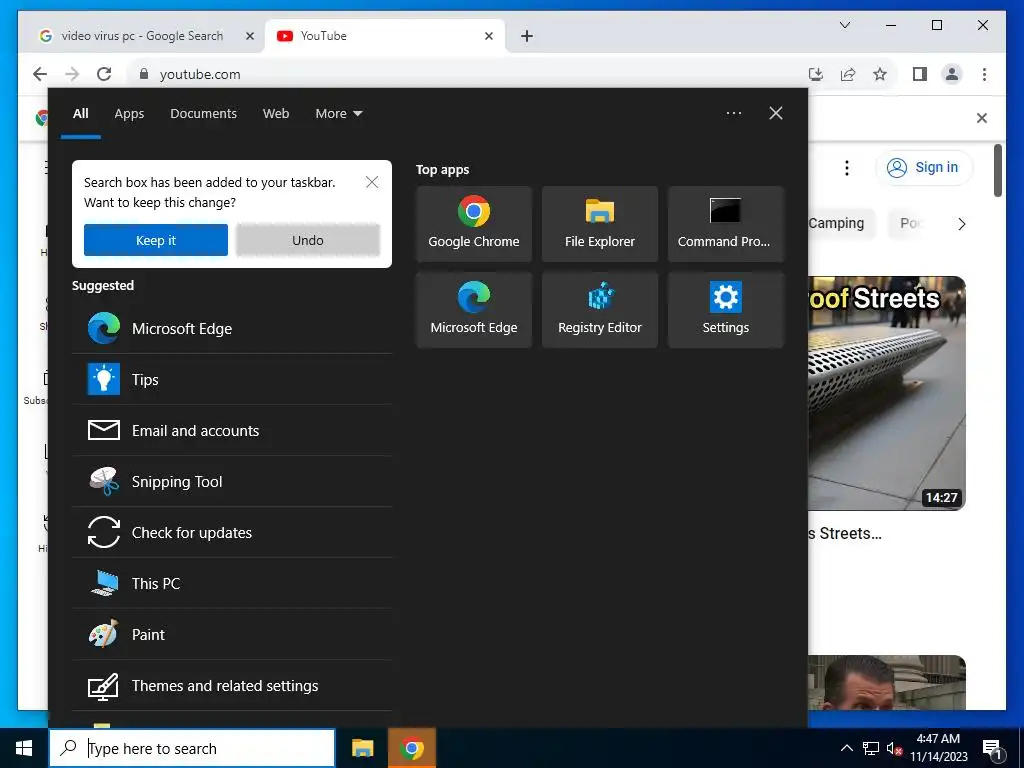Viewport: 1024px width, 768px height.
Task: Reload the YouTube page in Chrome
Action: 104,74
